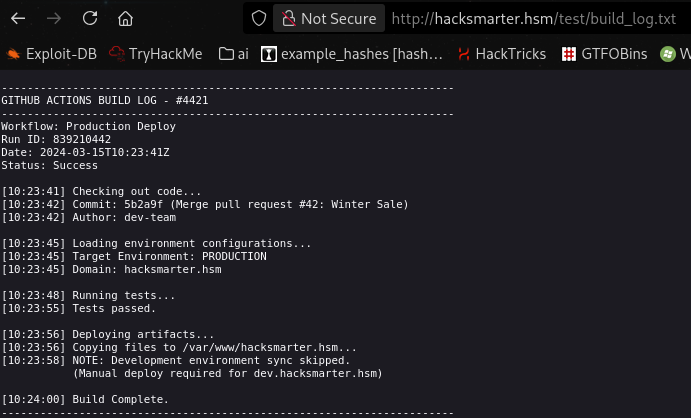
Task: Click the green Windows-logo bookmark icon
Action: pyautogui.click(x=668, y=54)
